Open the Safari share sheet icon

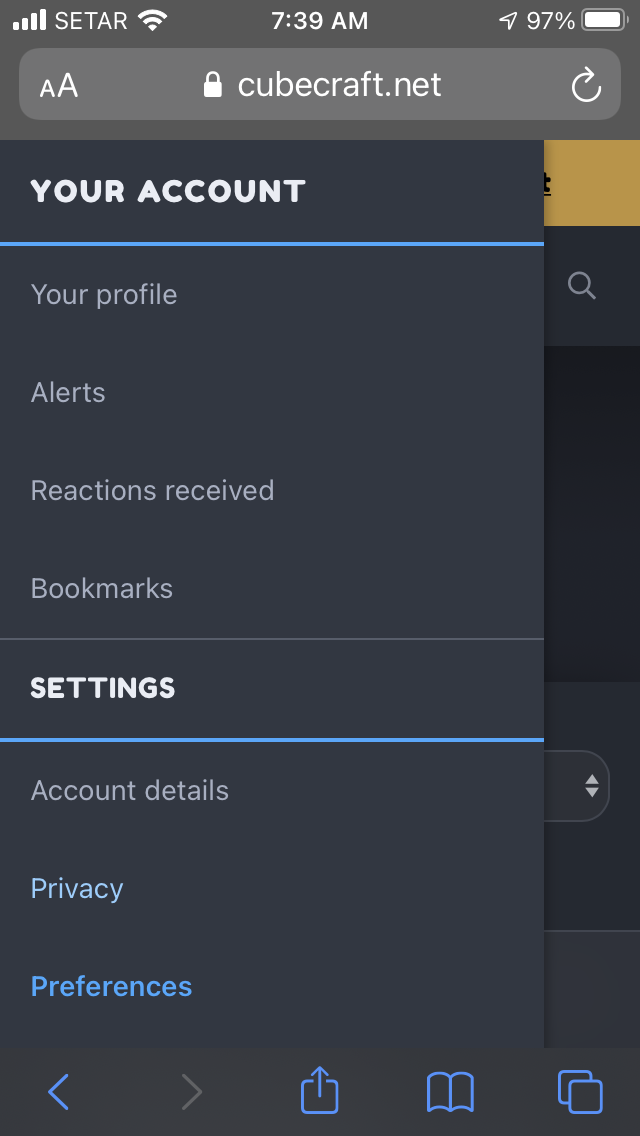point(320,1088)
